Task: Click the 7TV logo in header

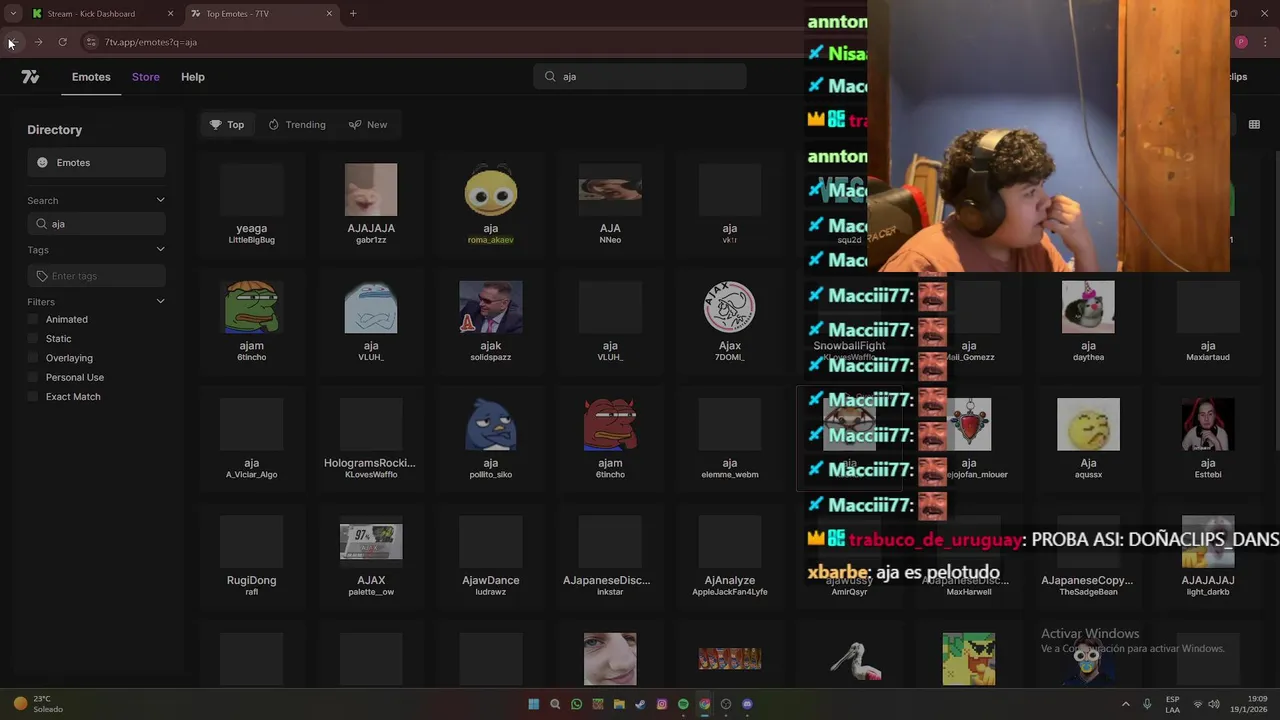Action: click(x=30, y=77)
